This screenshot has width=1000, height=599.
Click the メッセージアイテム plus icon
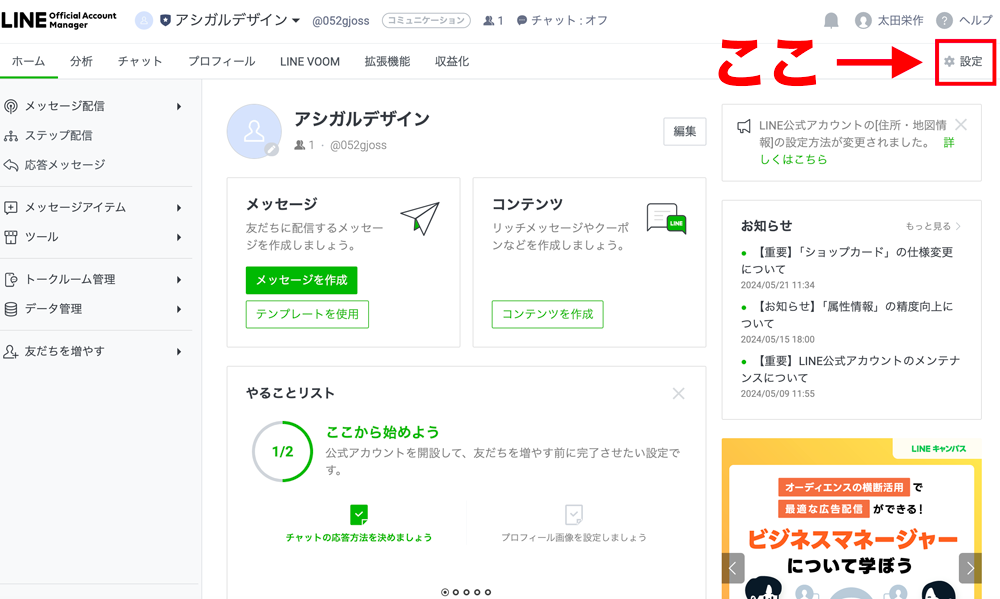pyautogui.click(x=11, y=207)
